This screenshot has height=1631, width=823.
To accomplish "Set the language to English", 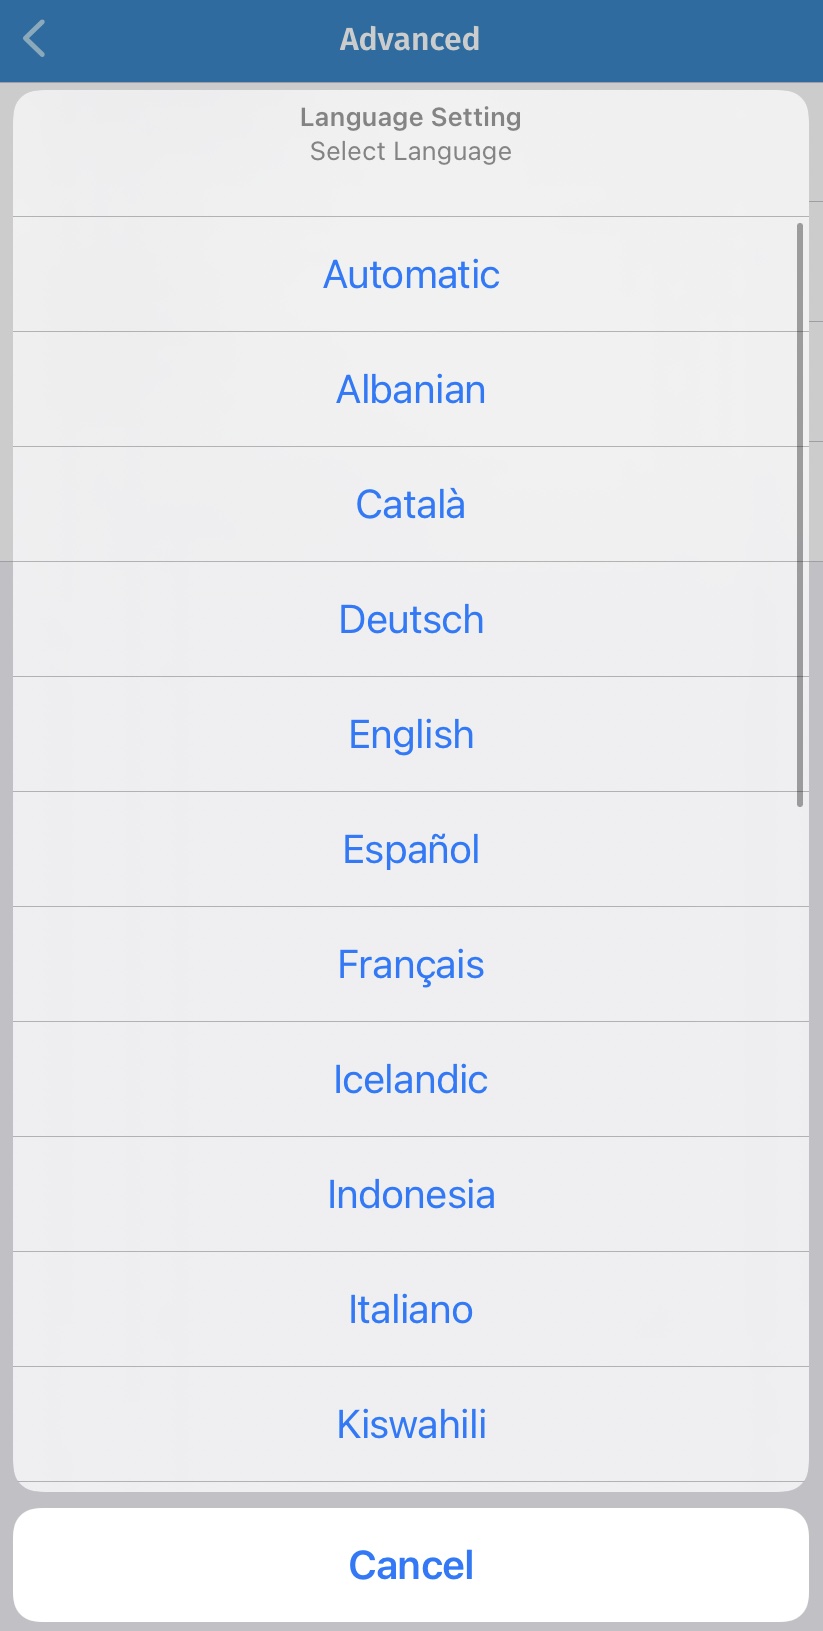I will 411,735.
